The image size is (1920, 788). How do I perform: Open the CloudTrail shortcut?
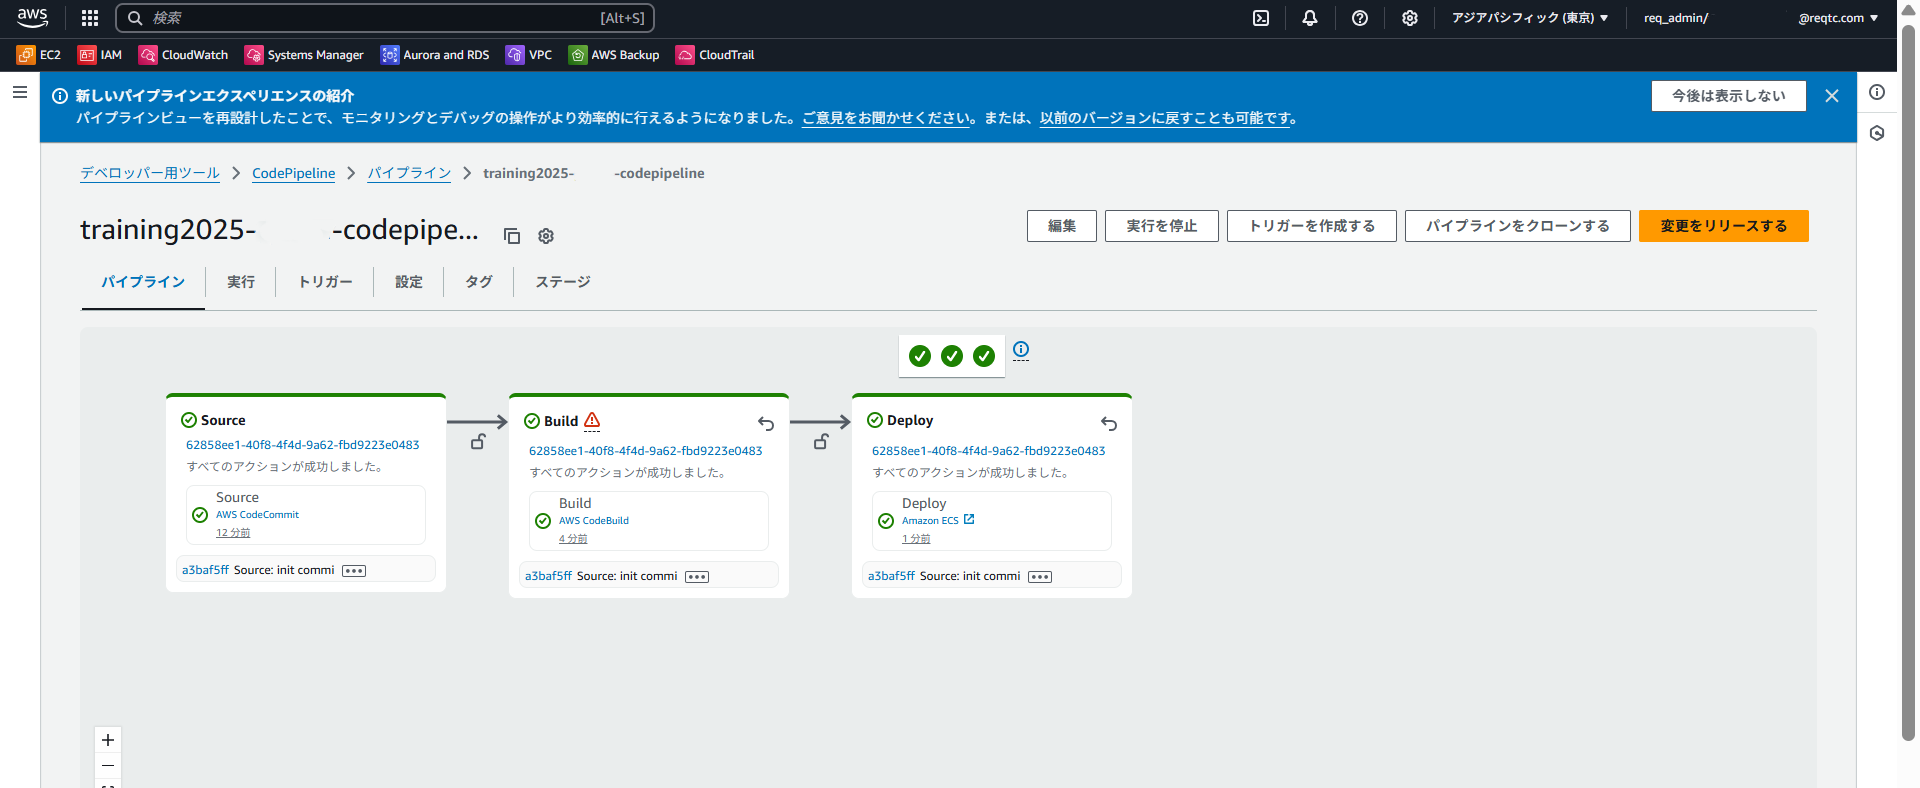coord(715,55)
